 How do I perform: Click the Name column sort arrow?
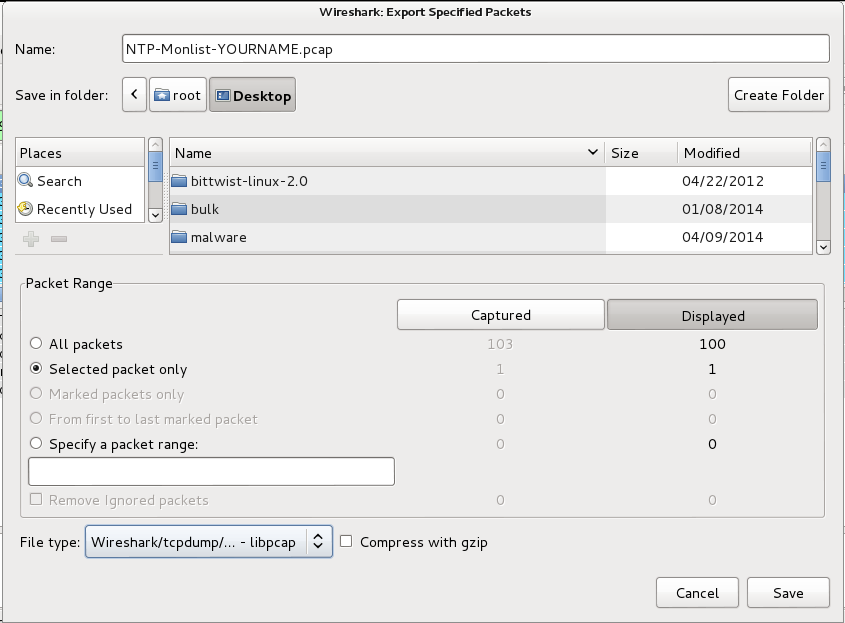[x=593, y=153]
